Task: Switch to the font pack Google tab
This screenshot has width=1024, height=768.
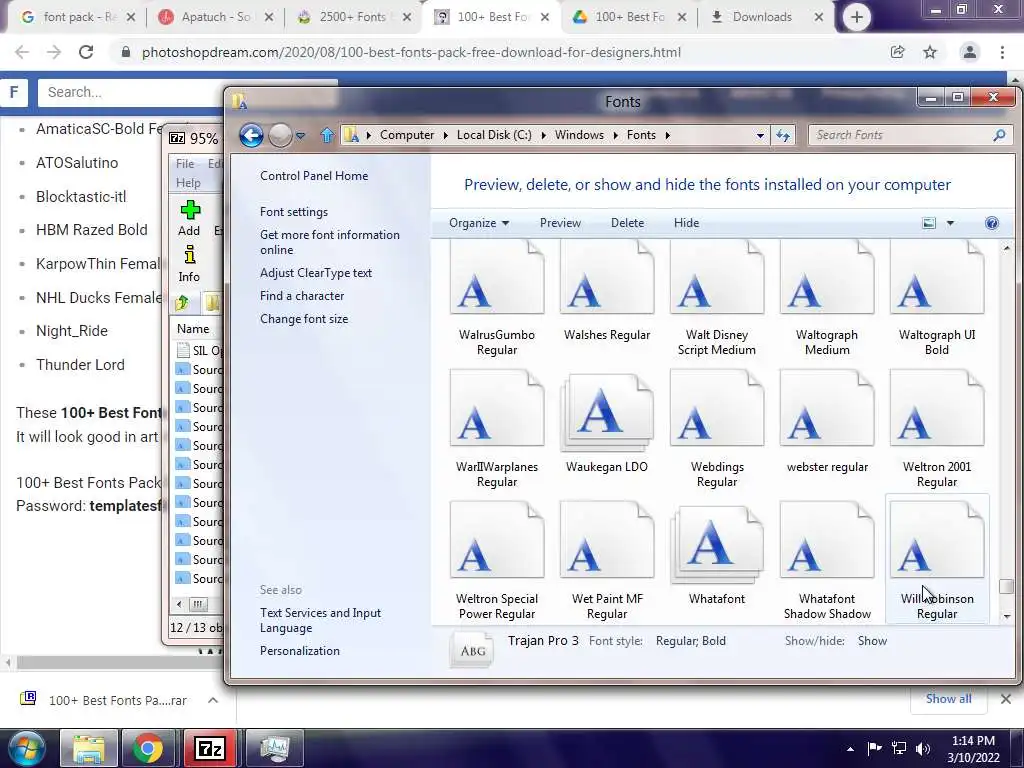Action: pos(78,17)
